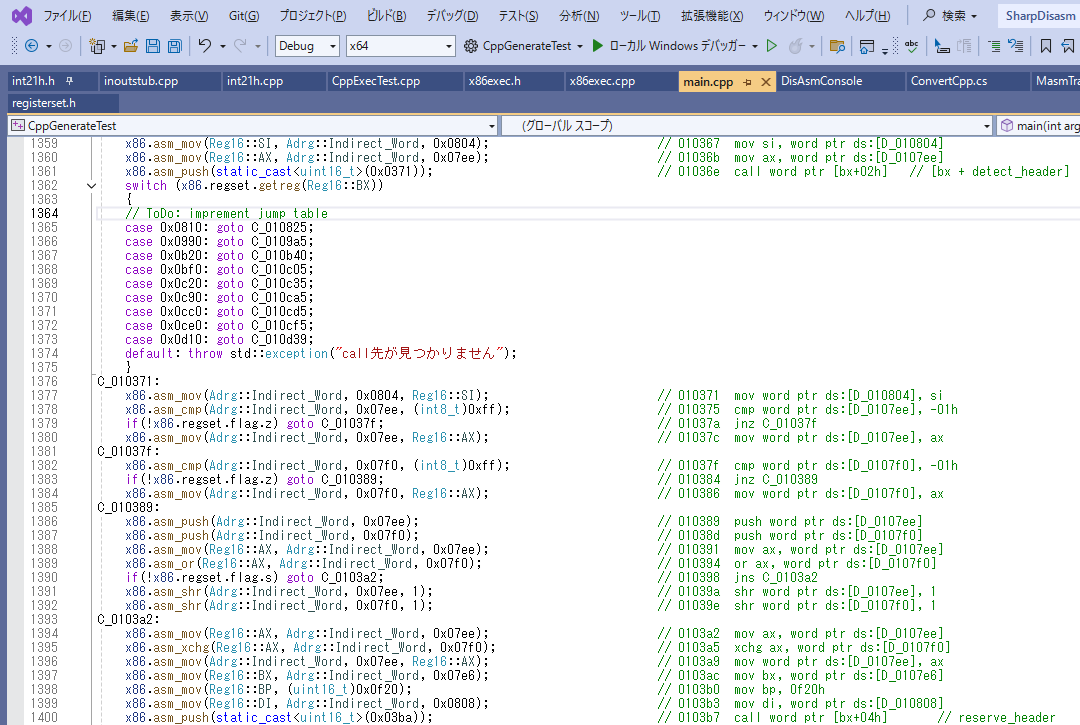1080x725 pixels.
Task: Click the indent lines toolbar icon
Action: click(x=994, y=46)
